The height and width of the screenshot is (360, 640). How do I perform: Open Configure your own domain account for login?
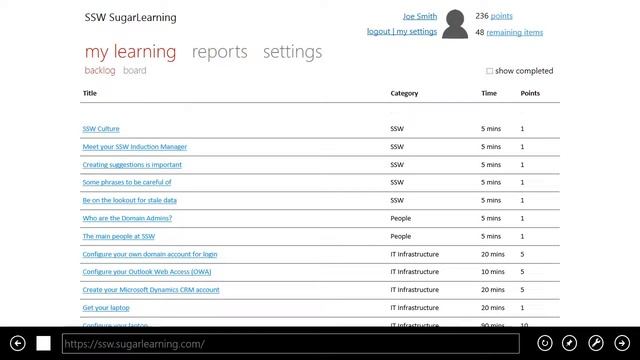coord(150,254)
